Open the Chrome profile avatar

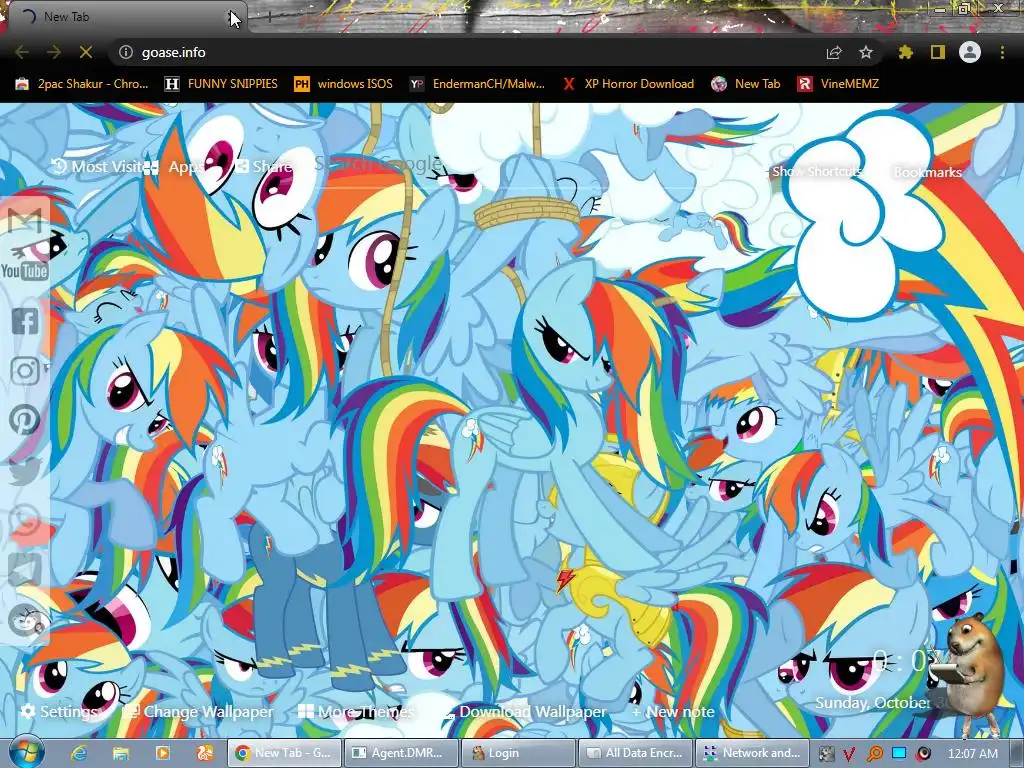point(970,52)
